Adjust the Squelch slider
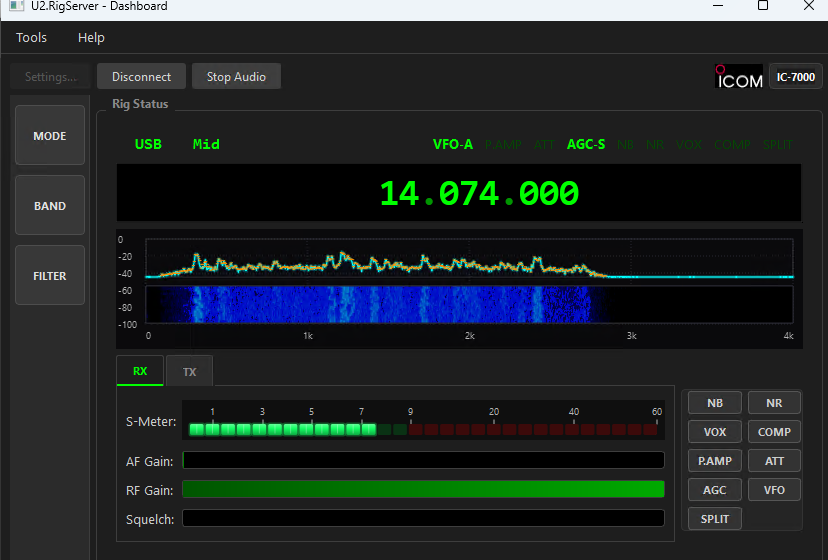The height and width of the screenshot is (560, 828). (x=423, y=518)
